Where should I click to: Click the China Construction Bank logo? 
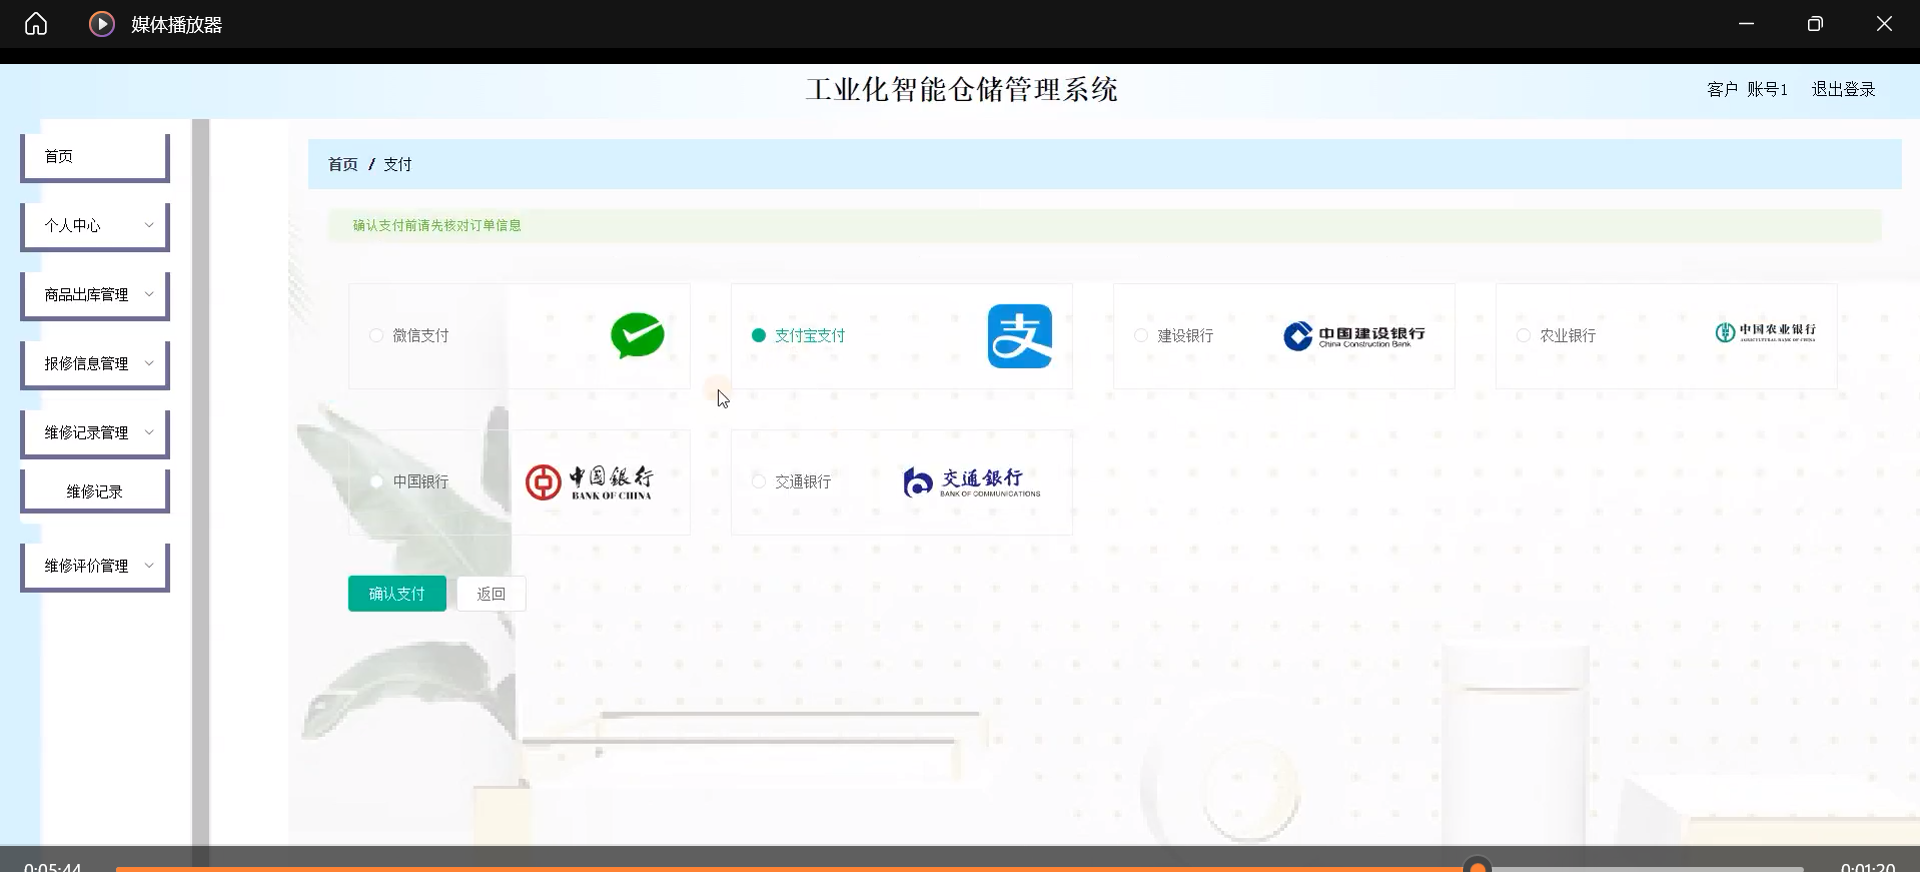(x=1354, y=336)
